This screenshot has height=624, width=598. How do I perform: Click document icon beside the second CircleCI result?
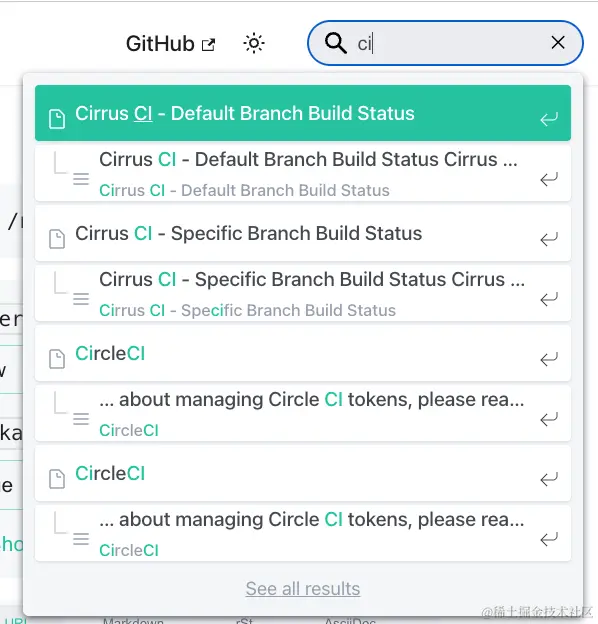click(57, 479)
